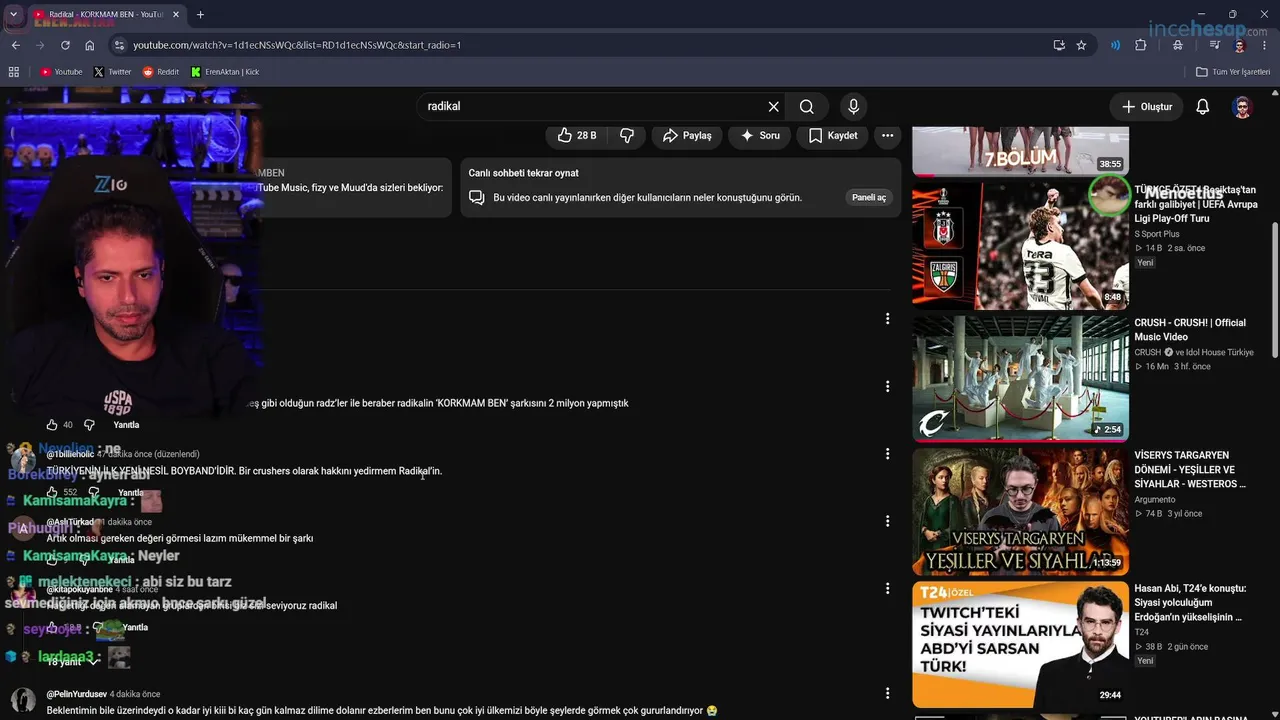
Task: Switch to the Radikal - KORKMAM BEN tab
Action: 106,15
